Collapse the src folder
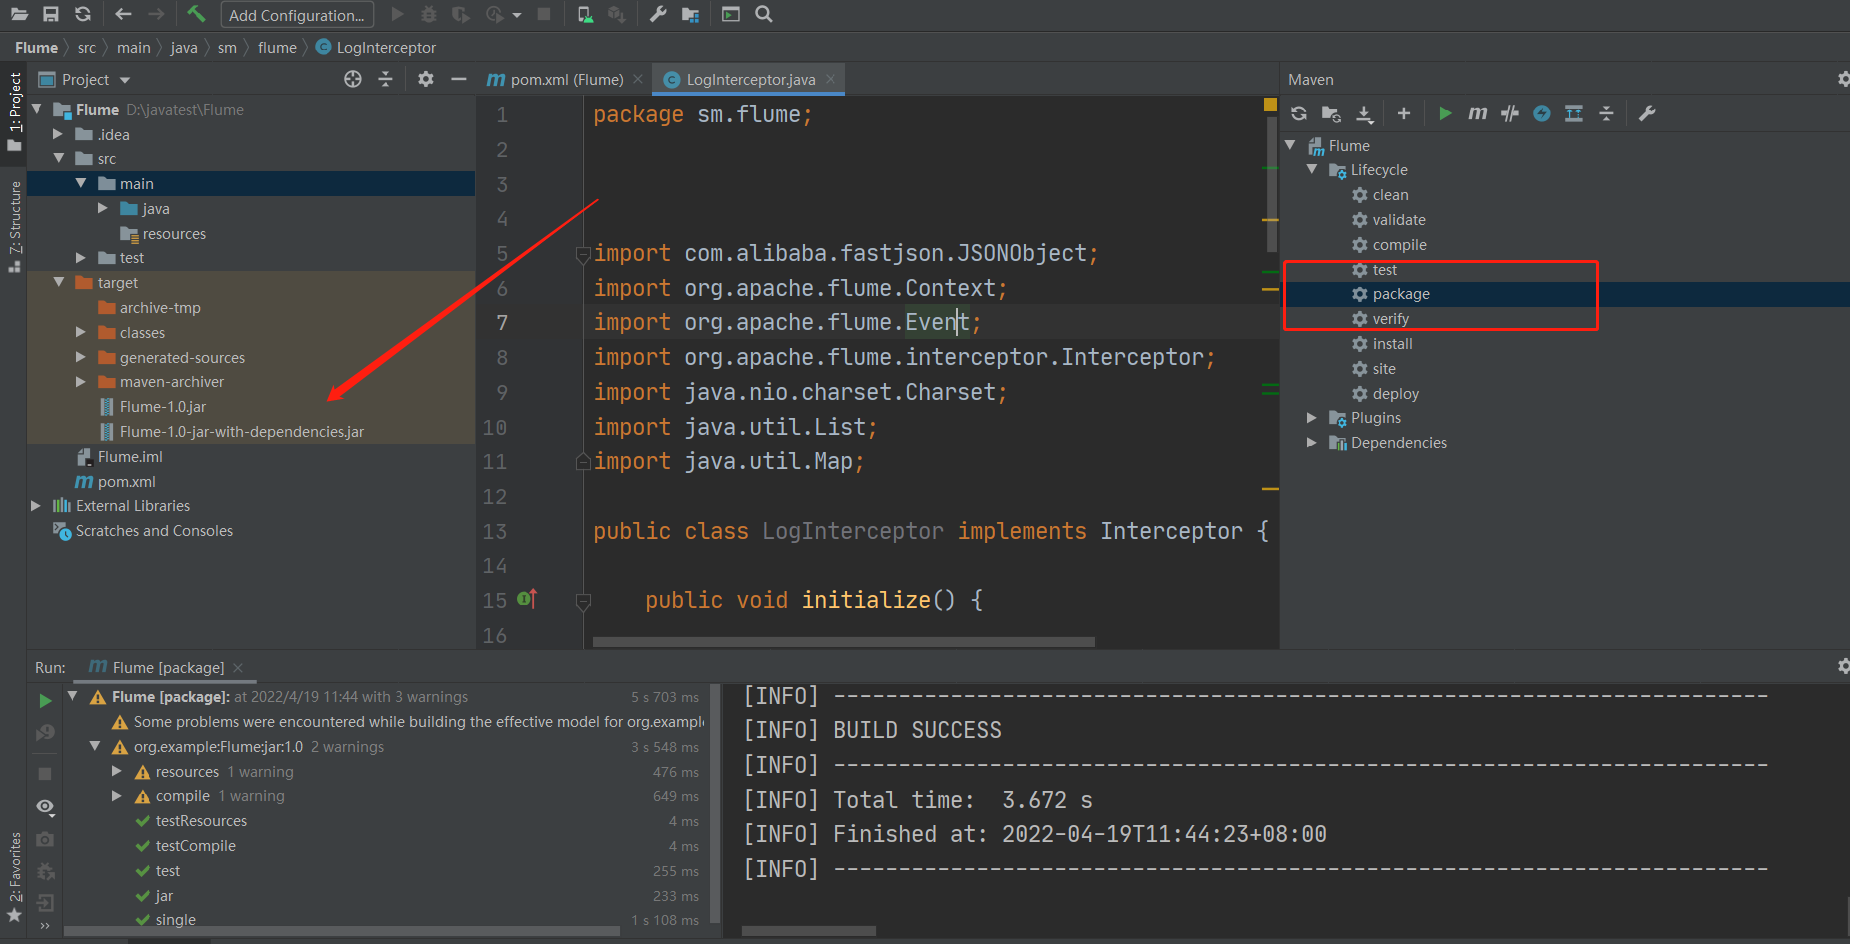The image size is (1850, 944). click(x=59, y=158)
